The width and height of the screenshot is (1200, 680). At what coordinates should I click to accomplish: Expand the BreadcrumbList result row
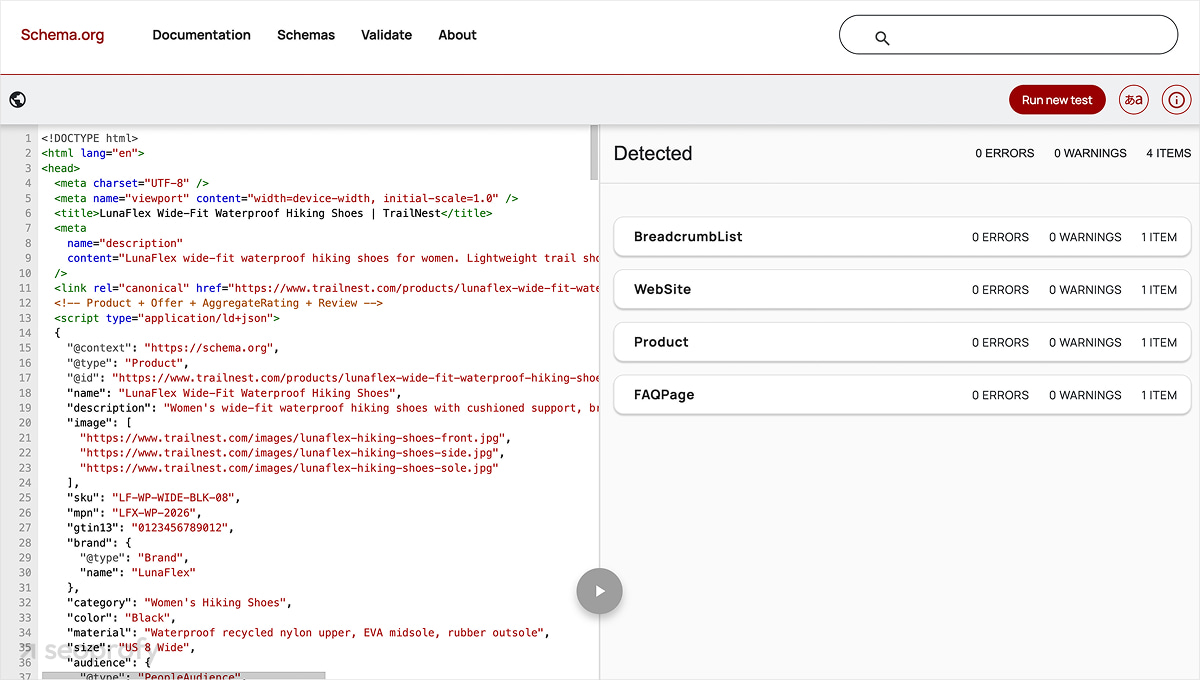click(x=902, y=237)
